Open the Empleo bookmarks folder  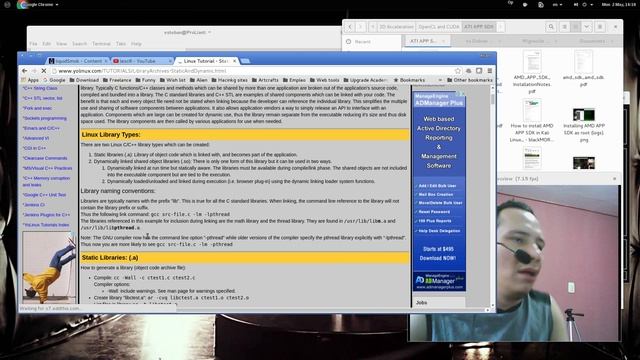tap(294, 80)
